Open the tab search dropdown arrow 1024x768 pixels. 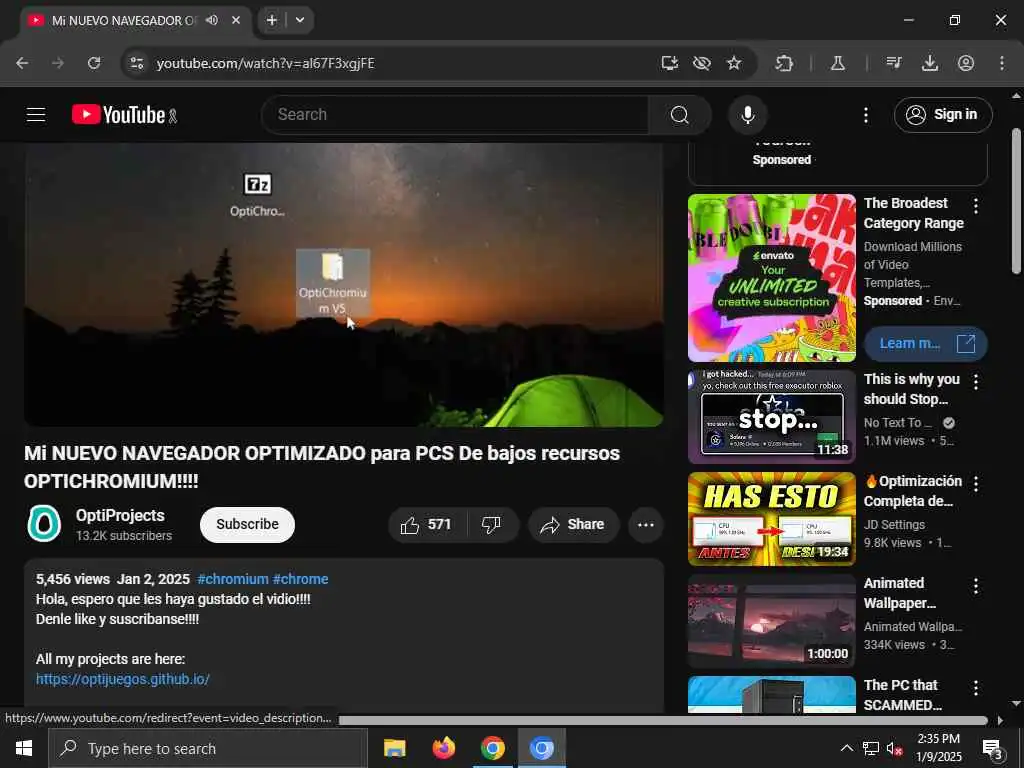tap(300, 20)
